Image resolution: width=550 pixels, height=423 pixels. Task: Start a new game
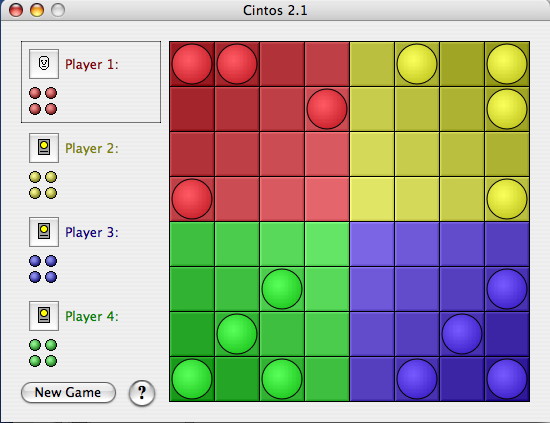click(68, 392)
